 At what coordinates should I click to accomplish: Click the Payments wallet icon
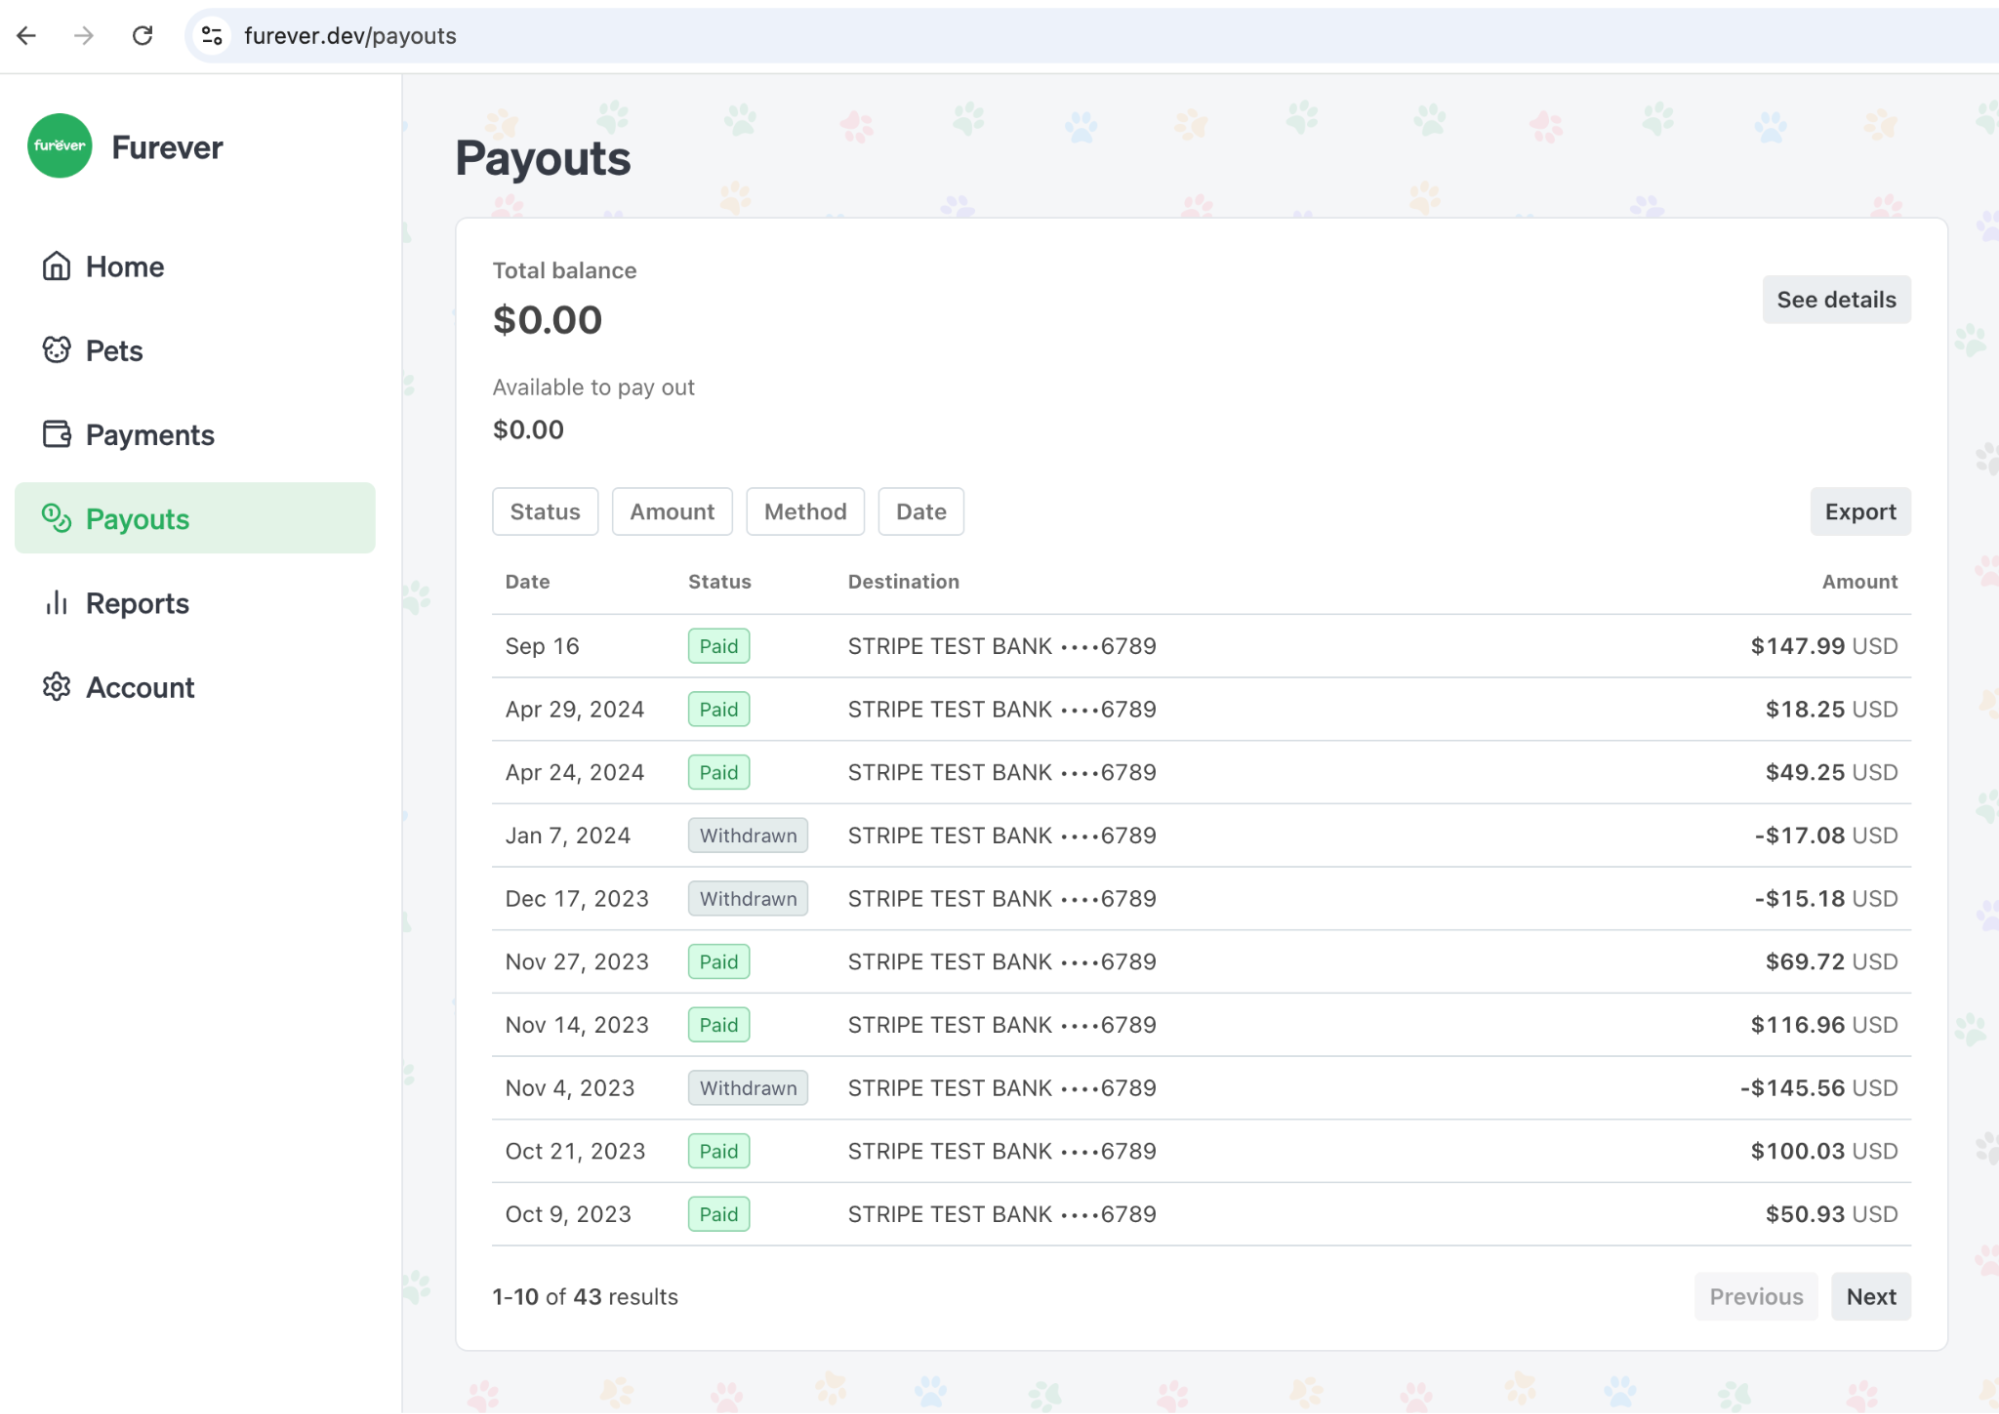(56, 434)
